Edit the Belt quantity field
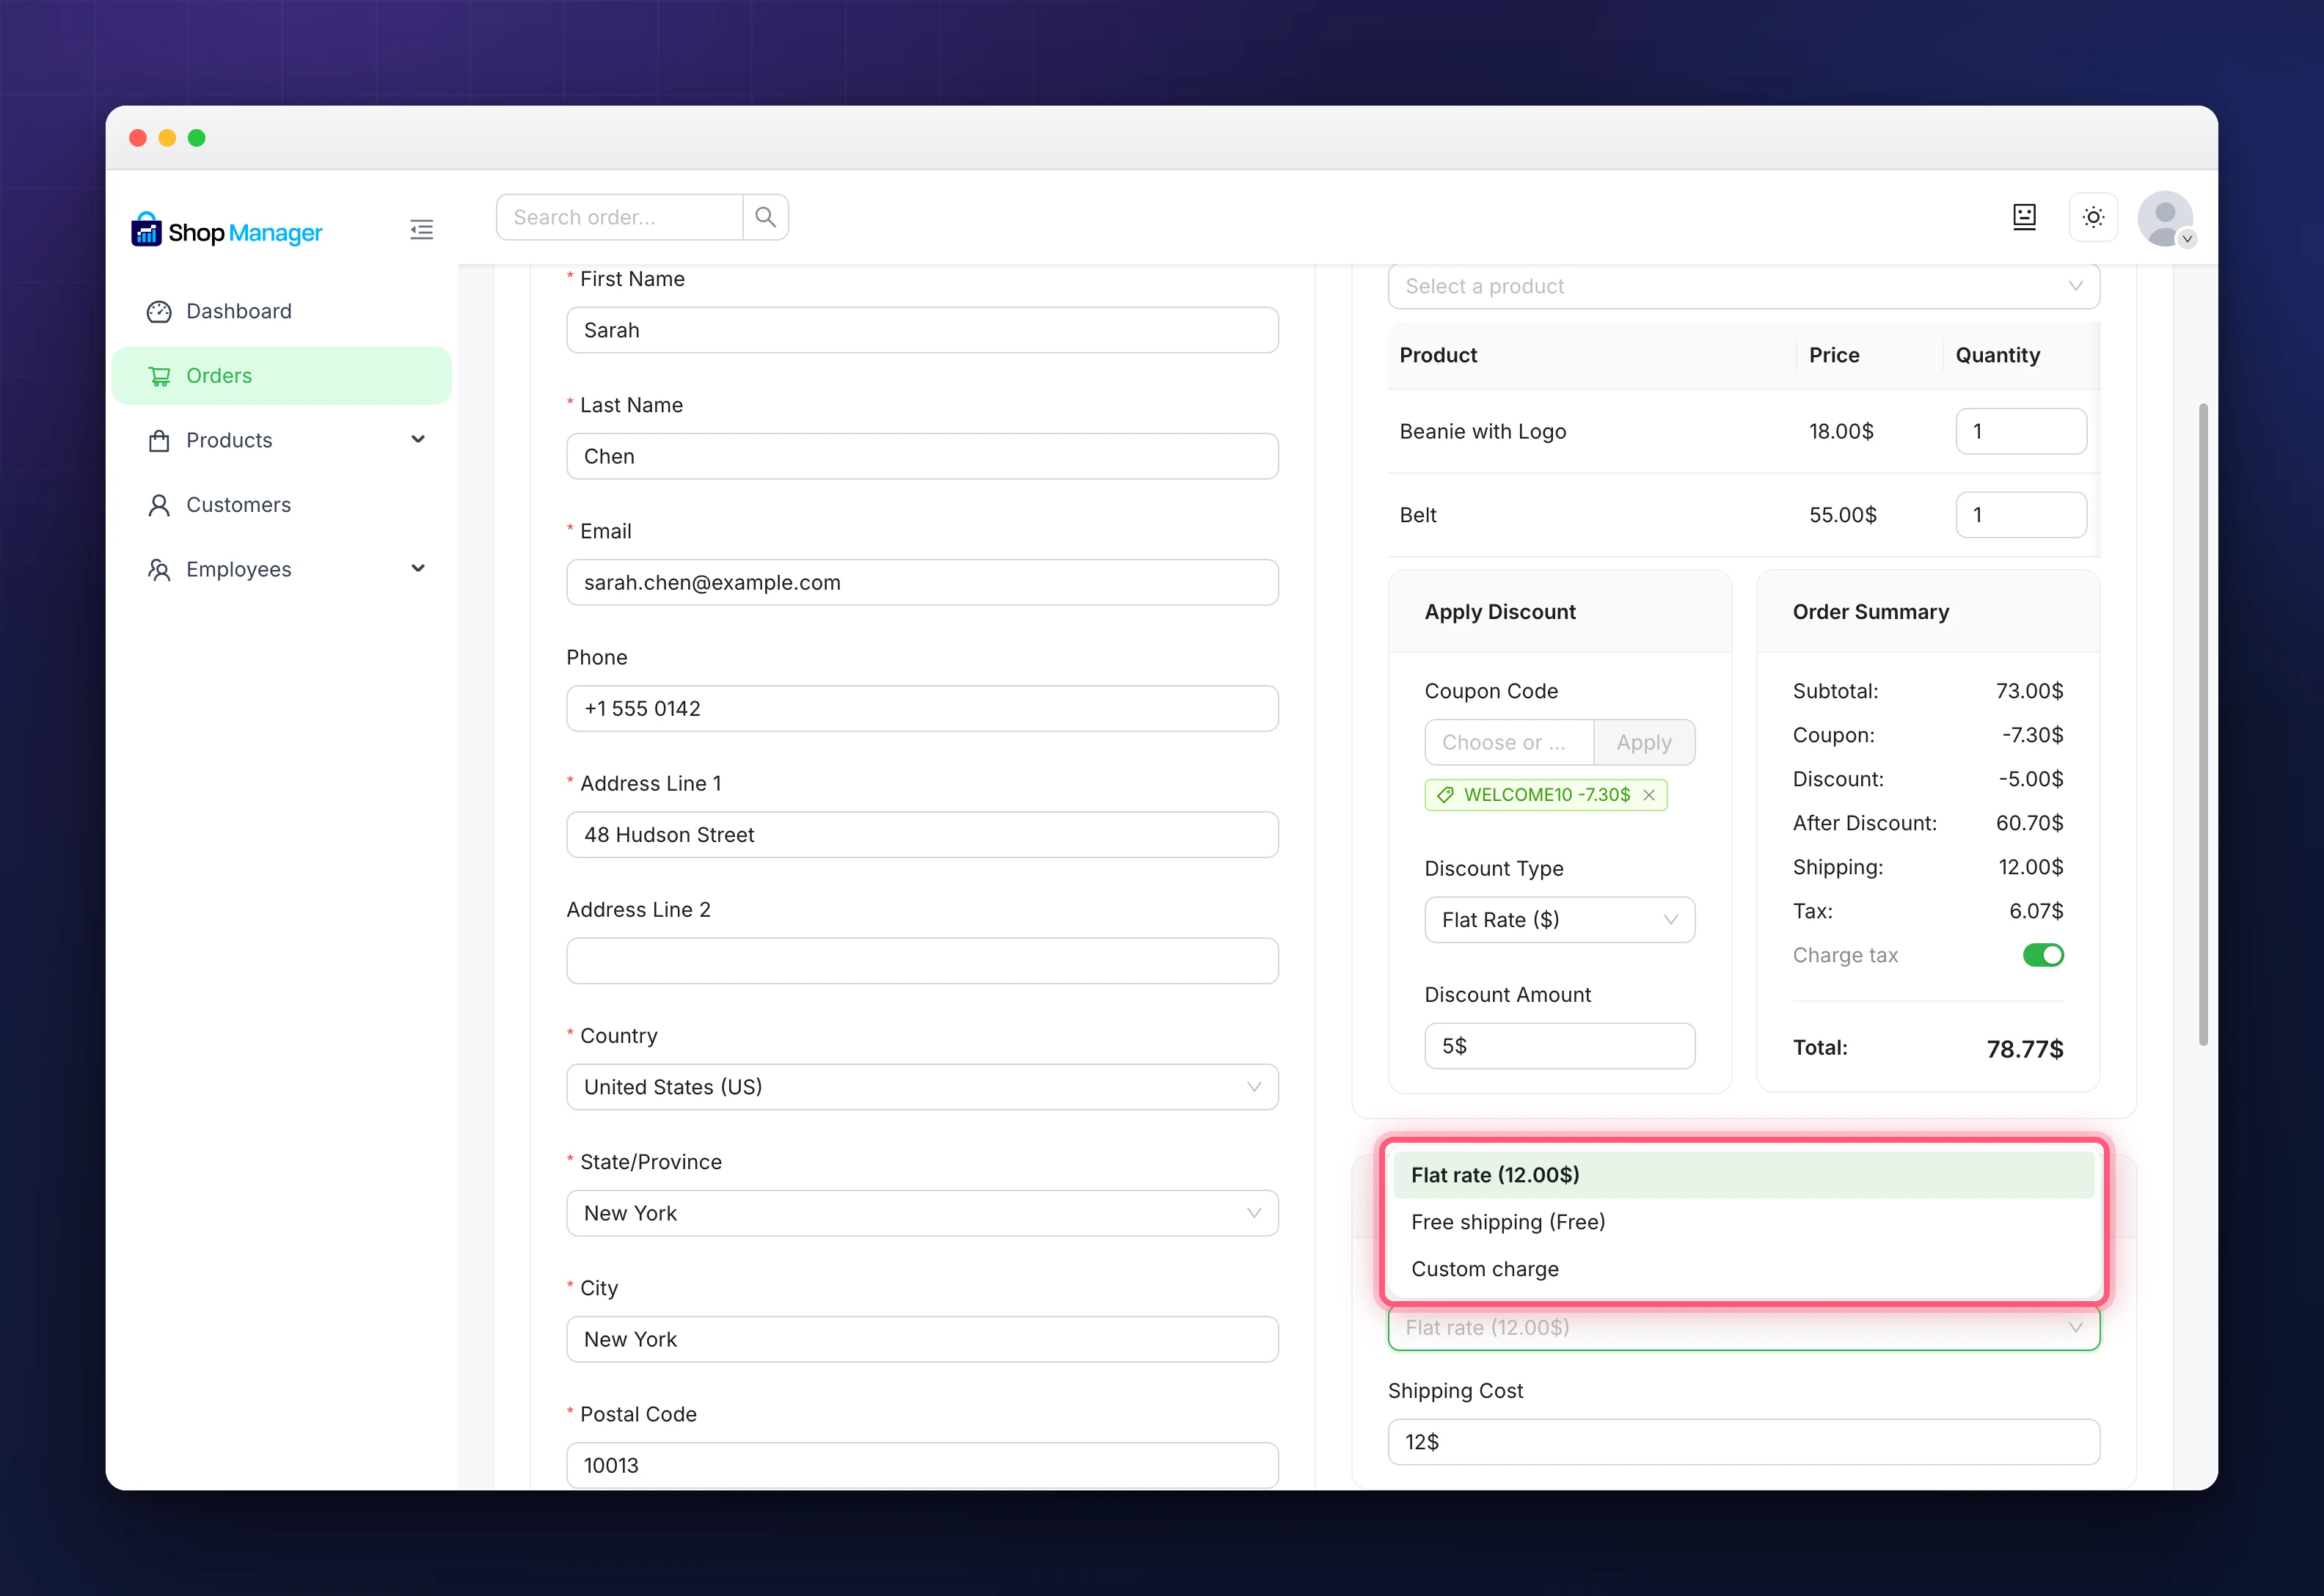 2021,515
